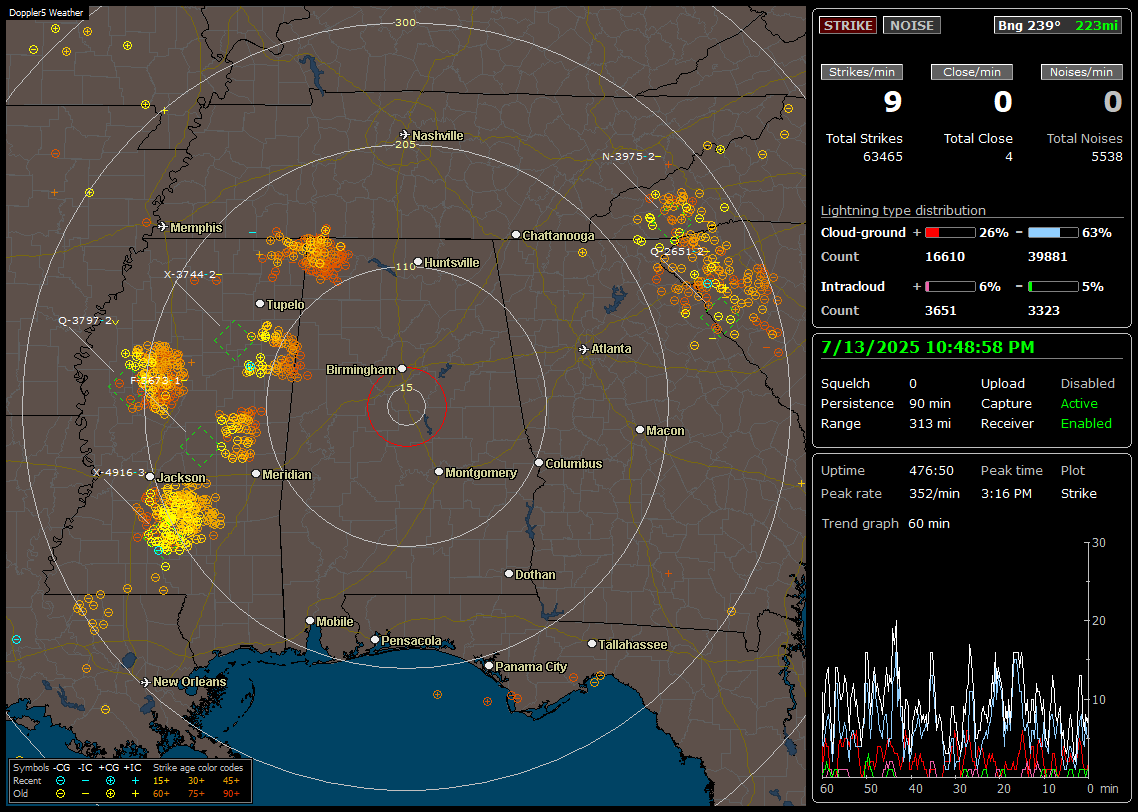The height and width of the screenshot is (812, 1138).
Task: Click the Nashville airport marker
Action: [x=404, y=135]
